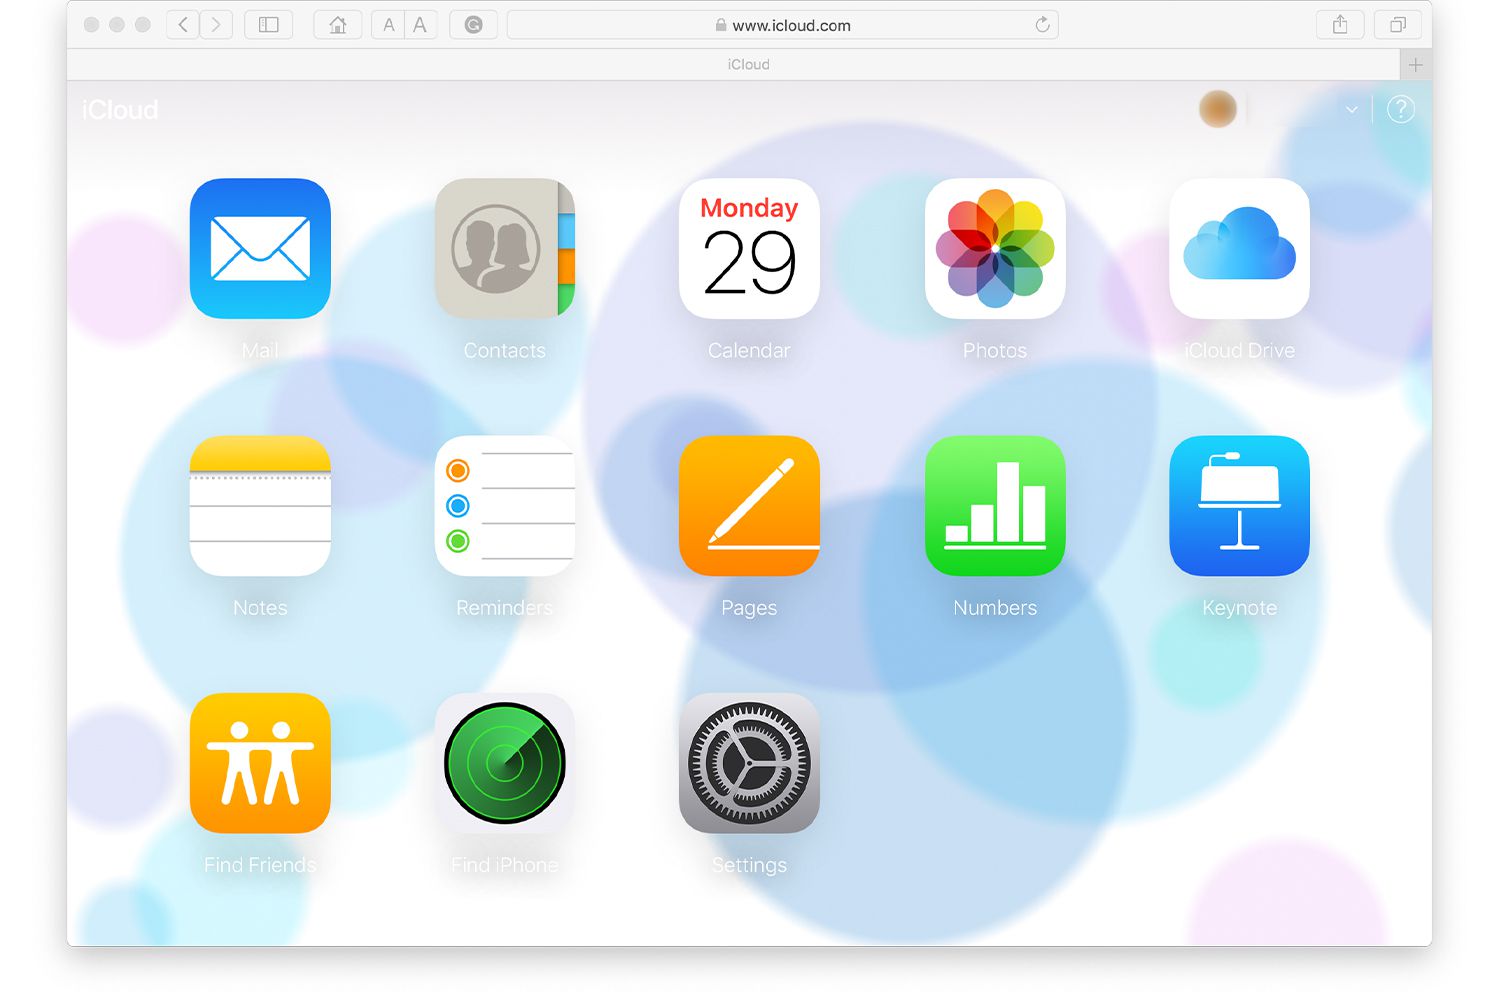Screen dimensions: 1500x1000
Task: Click the user account avatar
Action: 1218,109
